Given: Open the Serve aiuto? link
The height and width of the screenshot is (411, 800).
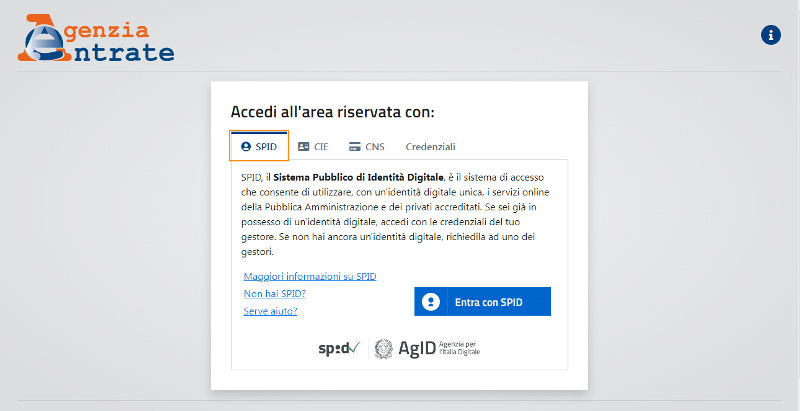Looking at the screenshot, I should [x=270, y=311].
